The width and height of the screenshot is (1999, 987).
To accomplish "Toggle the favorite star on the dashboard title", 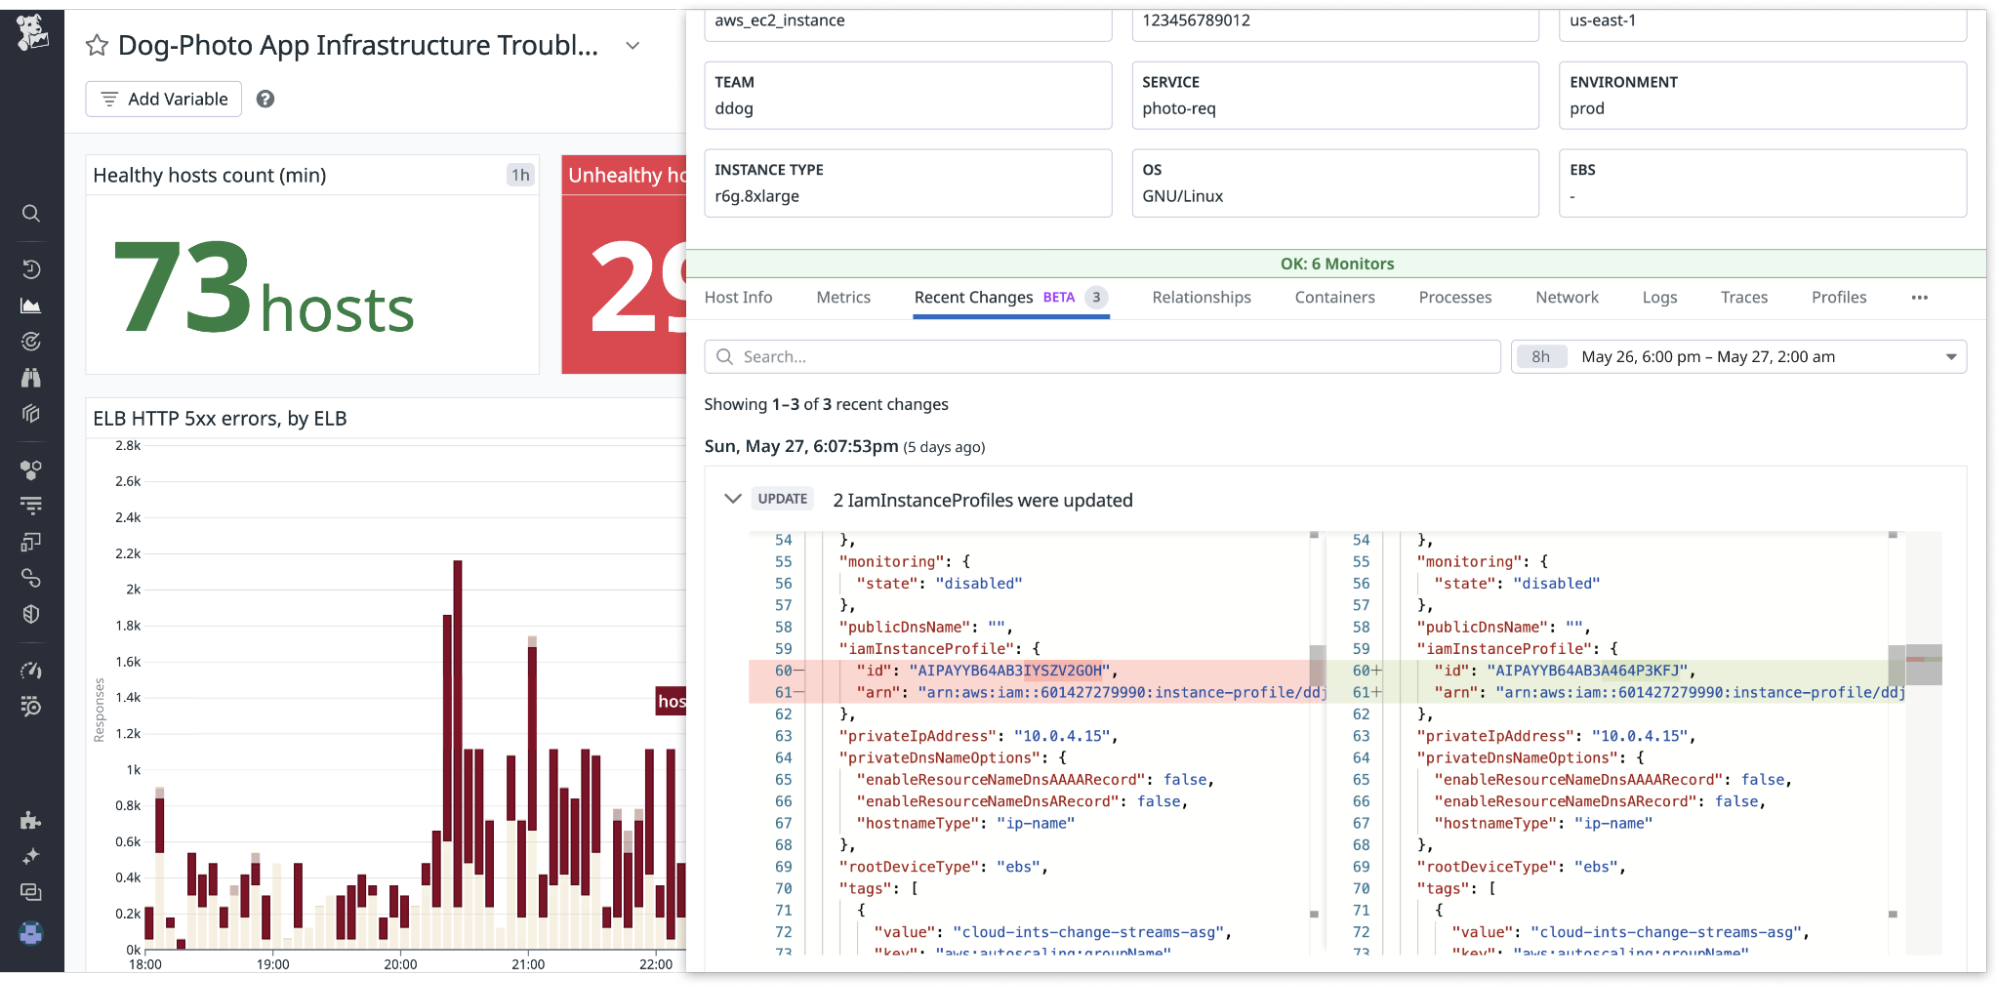I will [x=96, y=45].
